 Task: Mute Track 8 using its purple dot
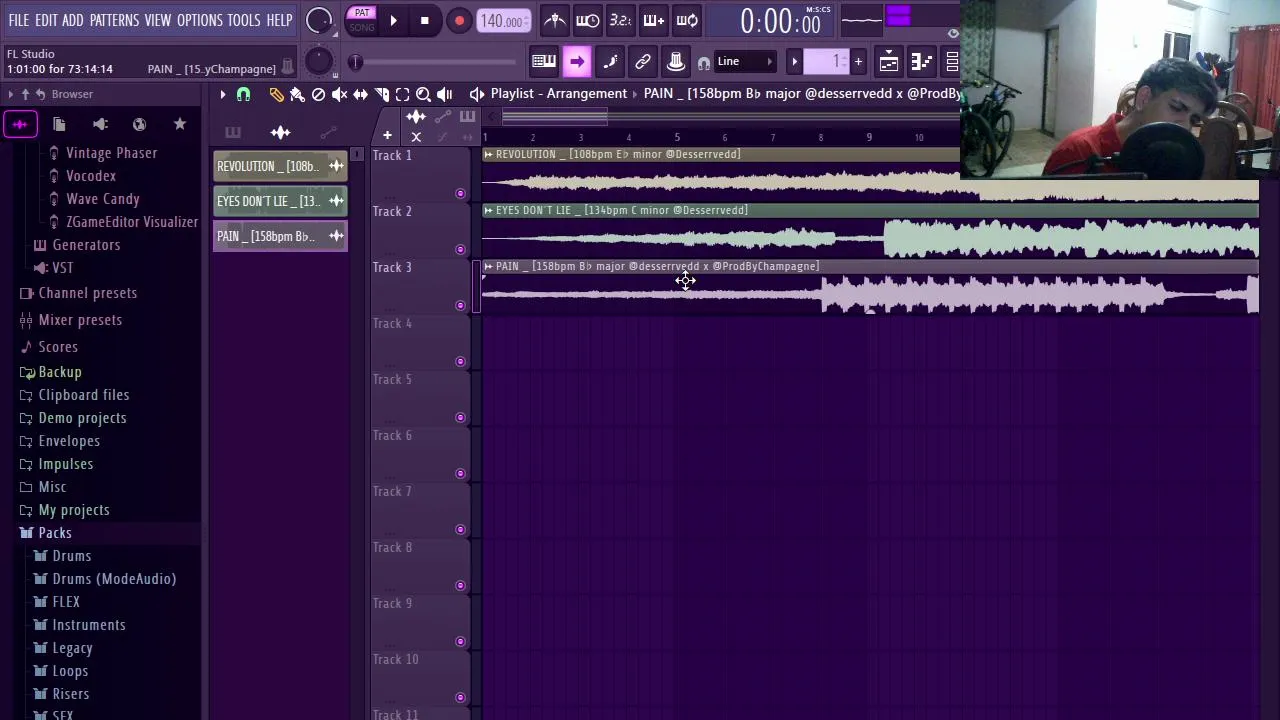[460, 585]
